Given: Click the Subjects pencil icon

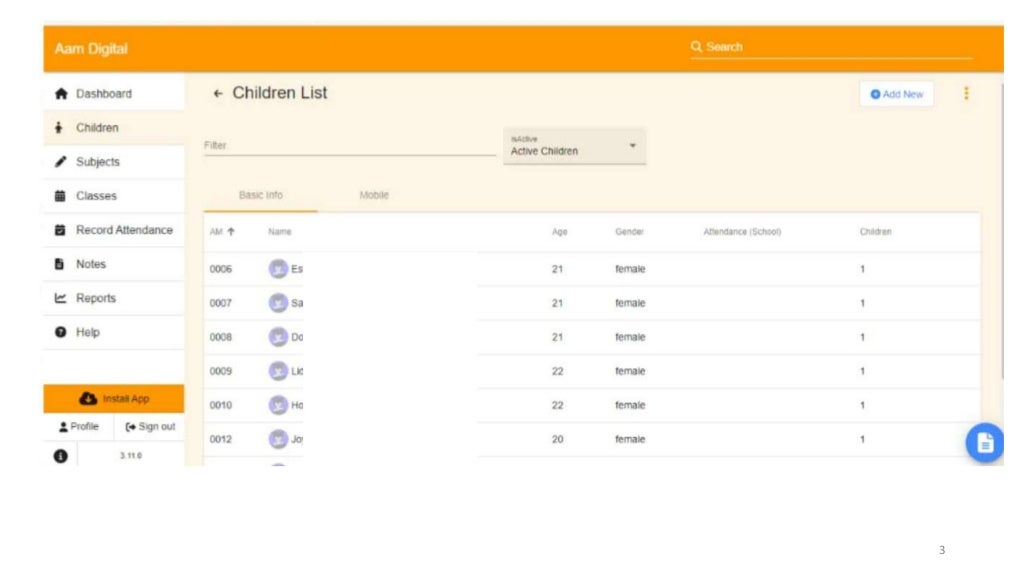Looking at the screenshot, I should [60, 161].
